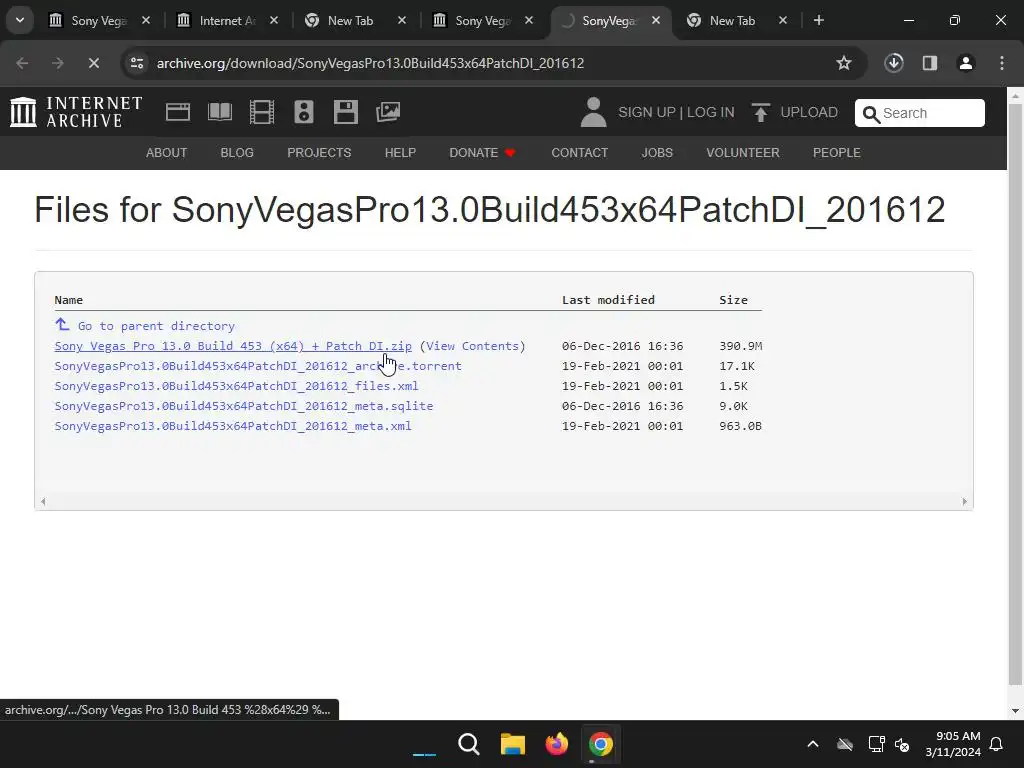Download the Sony Vegas Pro zip file
Screen dimensions: 1024x768
click(233, 346)
